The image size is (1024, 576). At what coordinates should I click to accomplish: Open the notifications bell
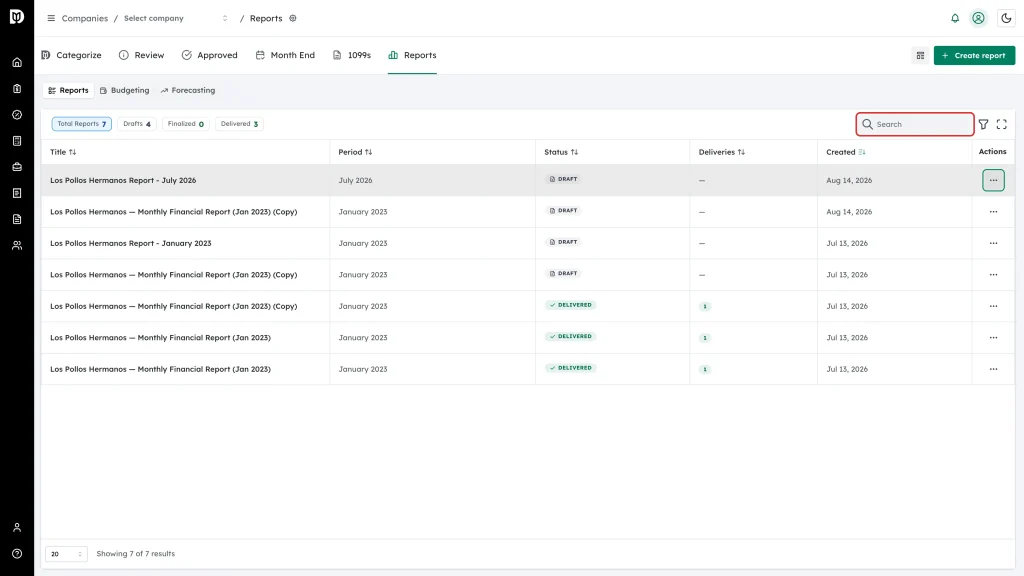955,18
